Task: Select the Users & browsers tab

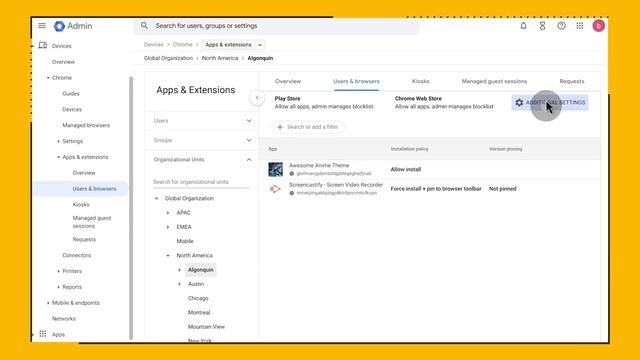Action: point(356,81)
